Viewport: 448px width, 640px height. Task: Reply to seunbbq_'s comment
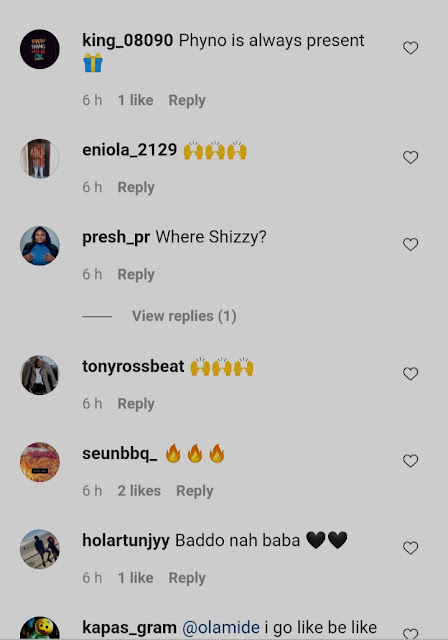pos(195,491)
